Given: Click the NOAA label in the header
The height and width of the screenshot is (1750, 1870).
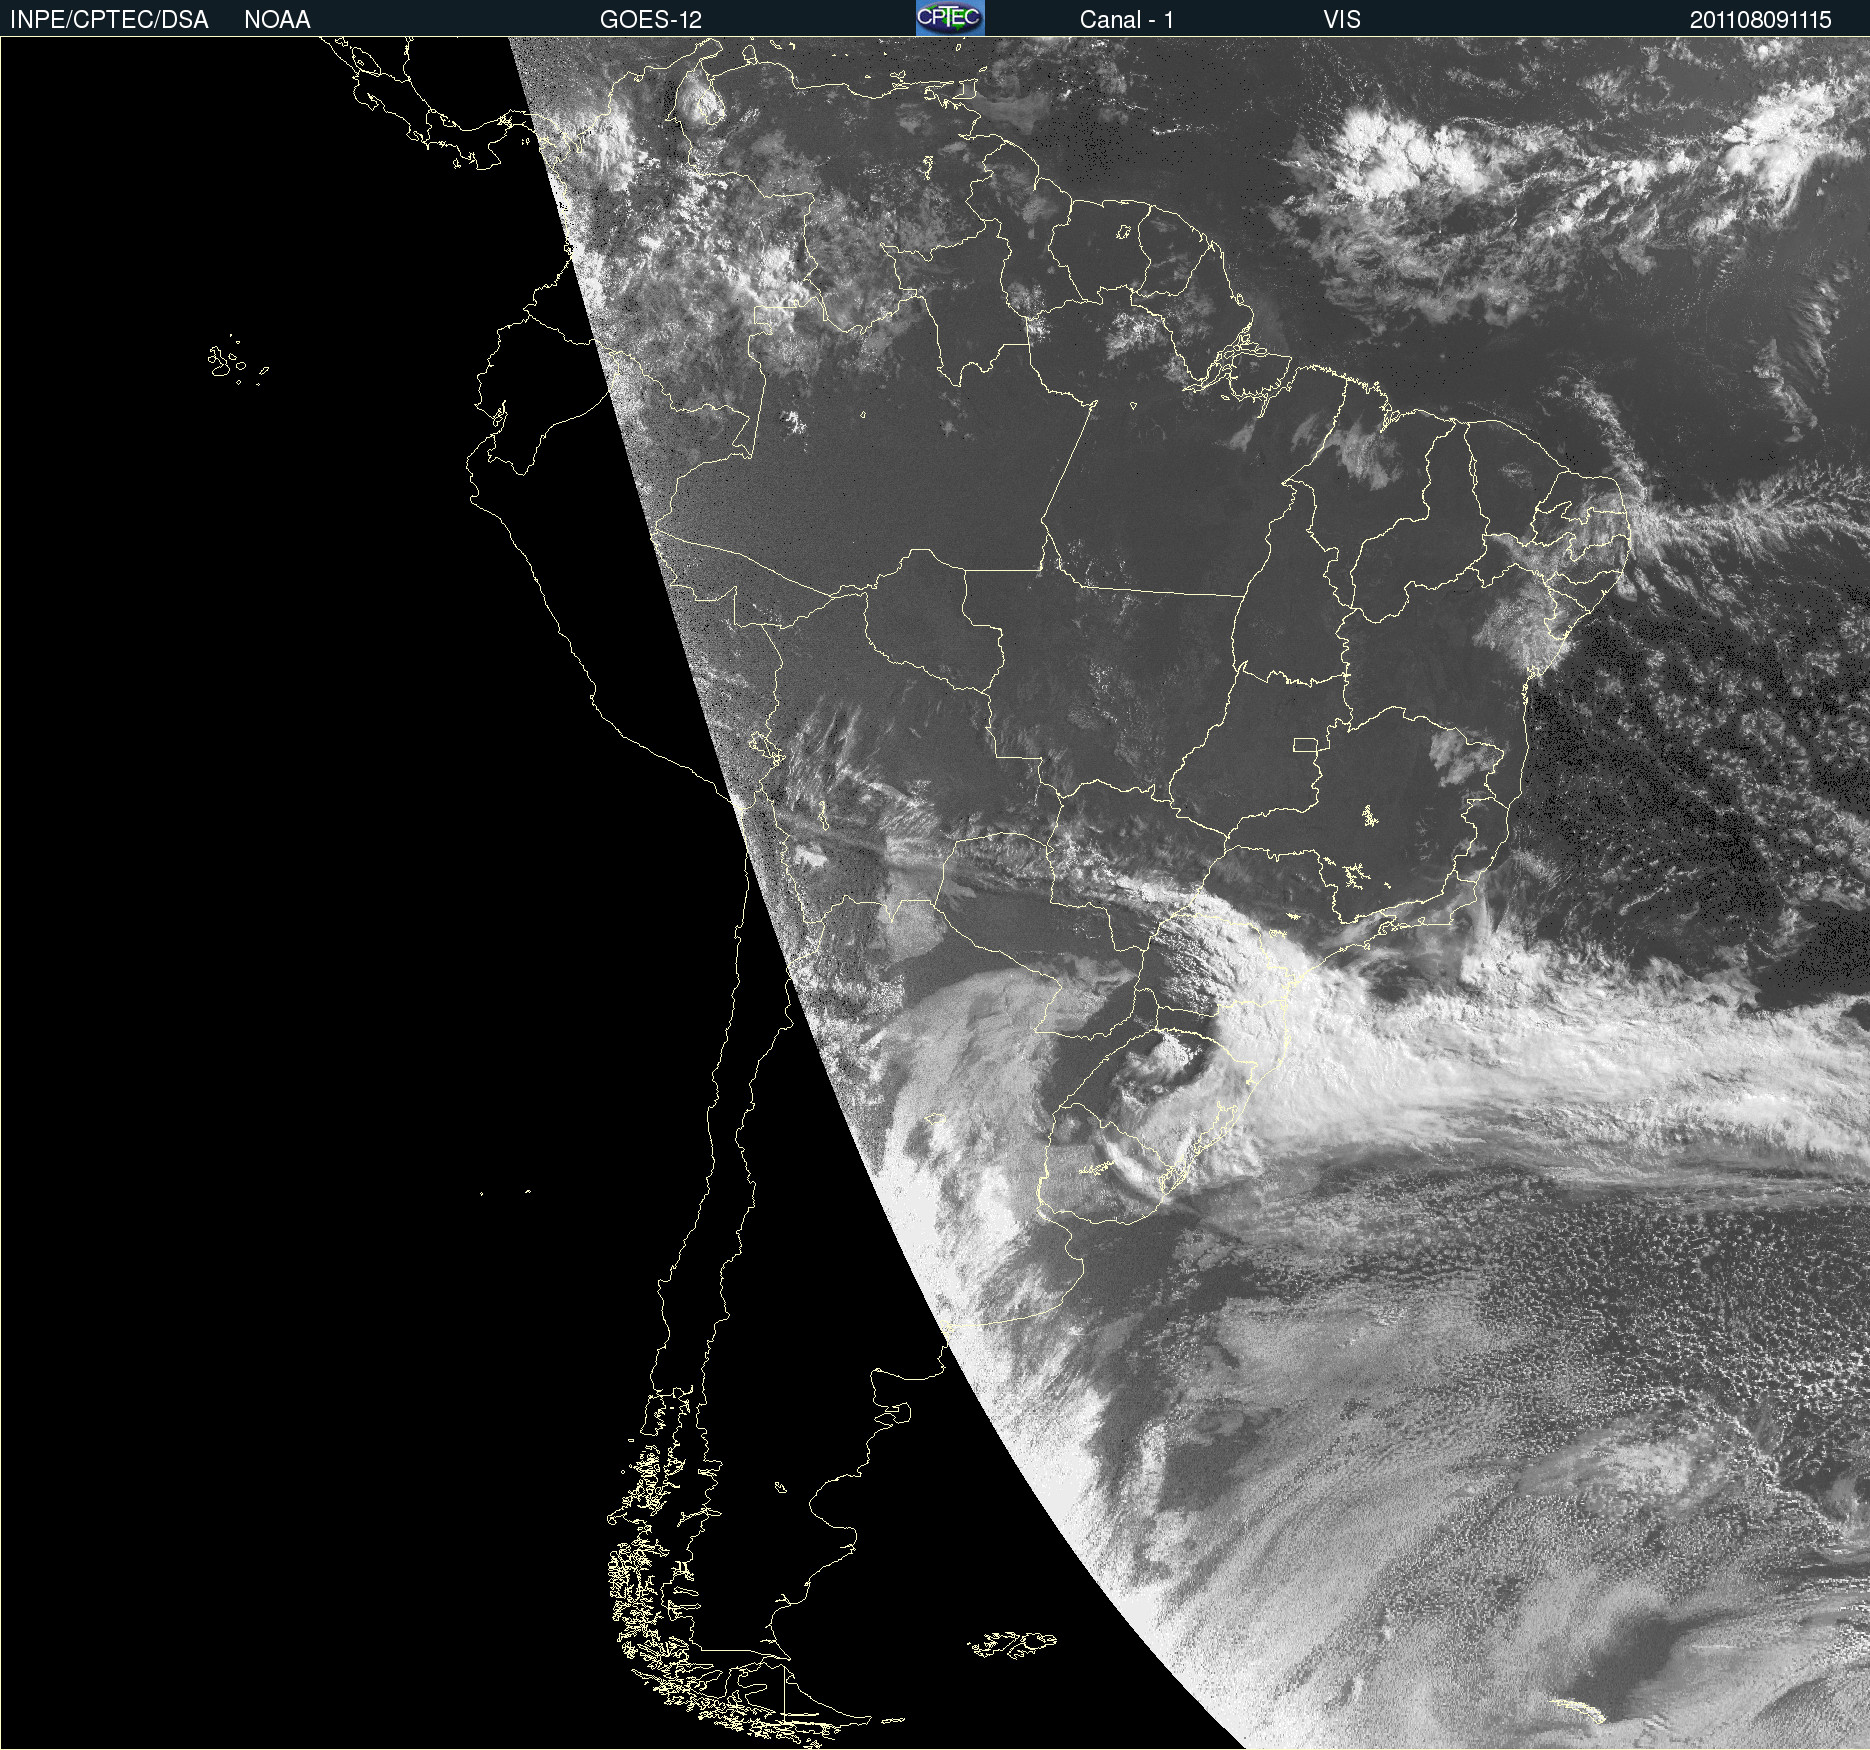Looking at the screenshot, I should pos(277,19).
